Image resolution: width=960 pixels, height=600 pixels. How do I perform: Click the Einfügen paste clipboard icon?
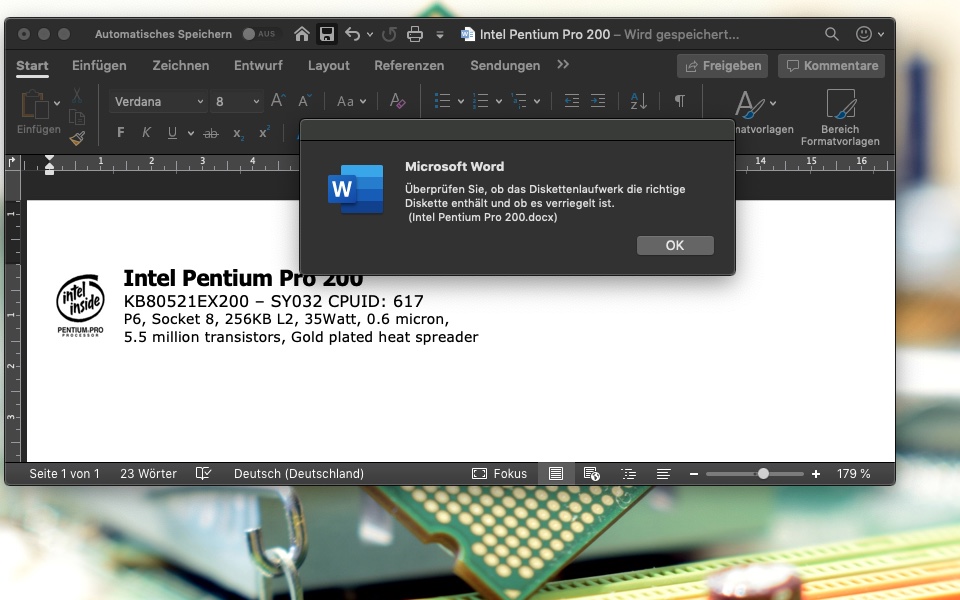34,104
